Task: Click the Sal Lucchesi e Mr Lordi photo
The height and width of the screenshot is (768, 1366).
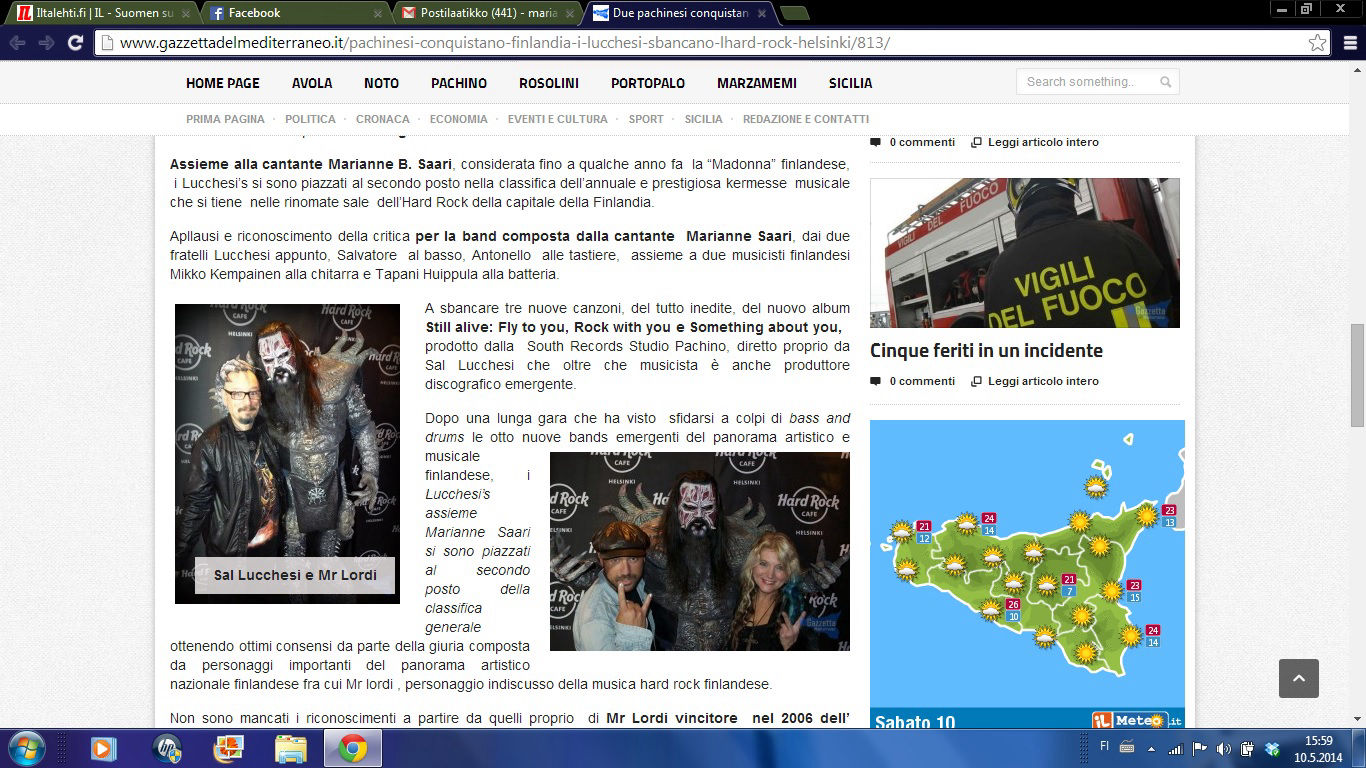Action: 287,453
